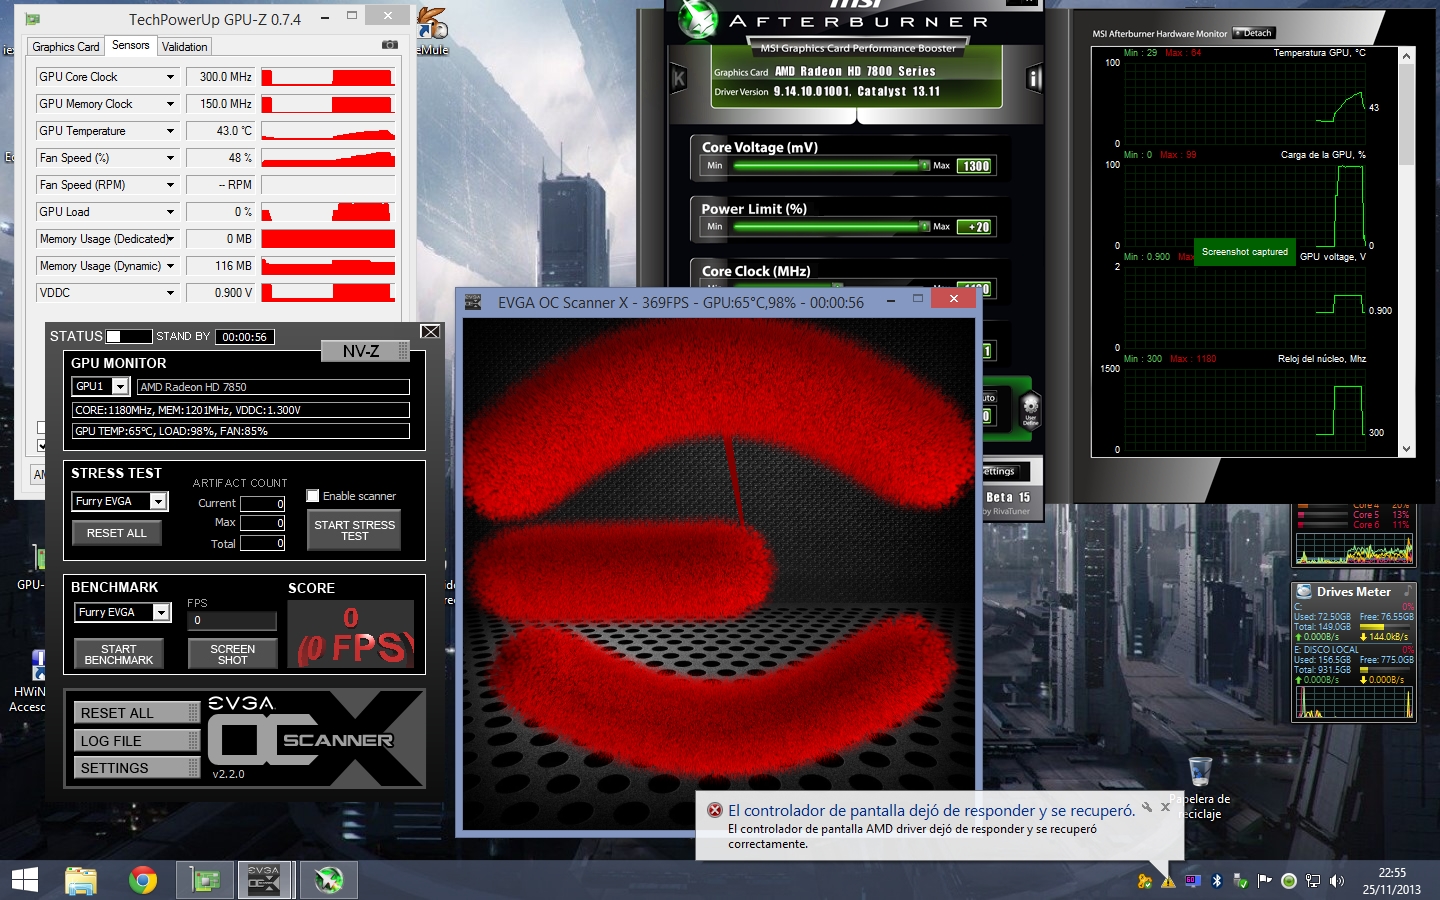
Task: Expand the VDDC sensor dropdown
Action: coord(170,293)
